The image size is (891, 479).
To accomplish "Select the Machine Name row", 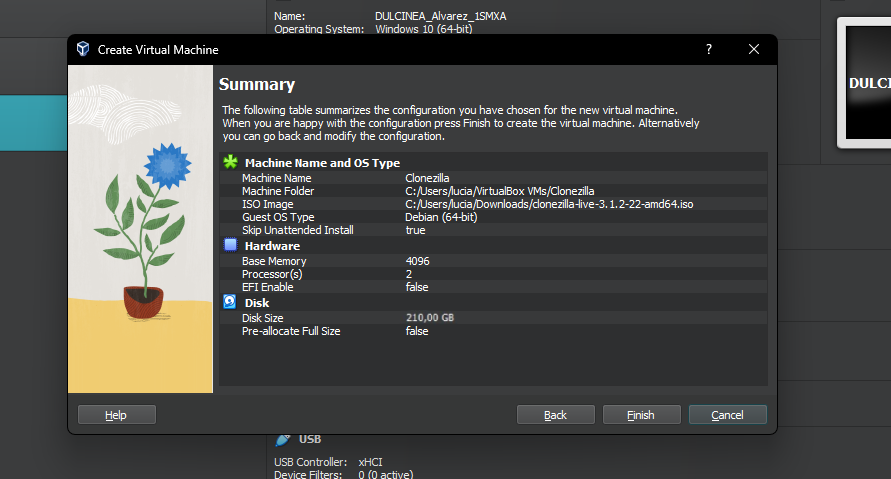I will 493,178.
